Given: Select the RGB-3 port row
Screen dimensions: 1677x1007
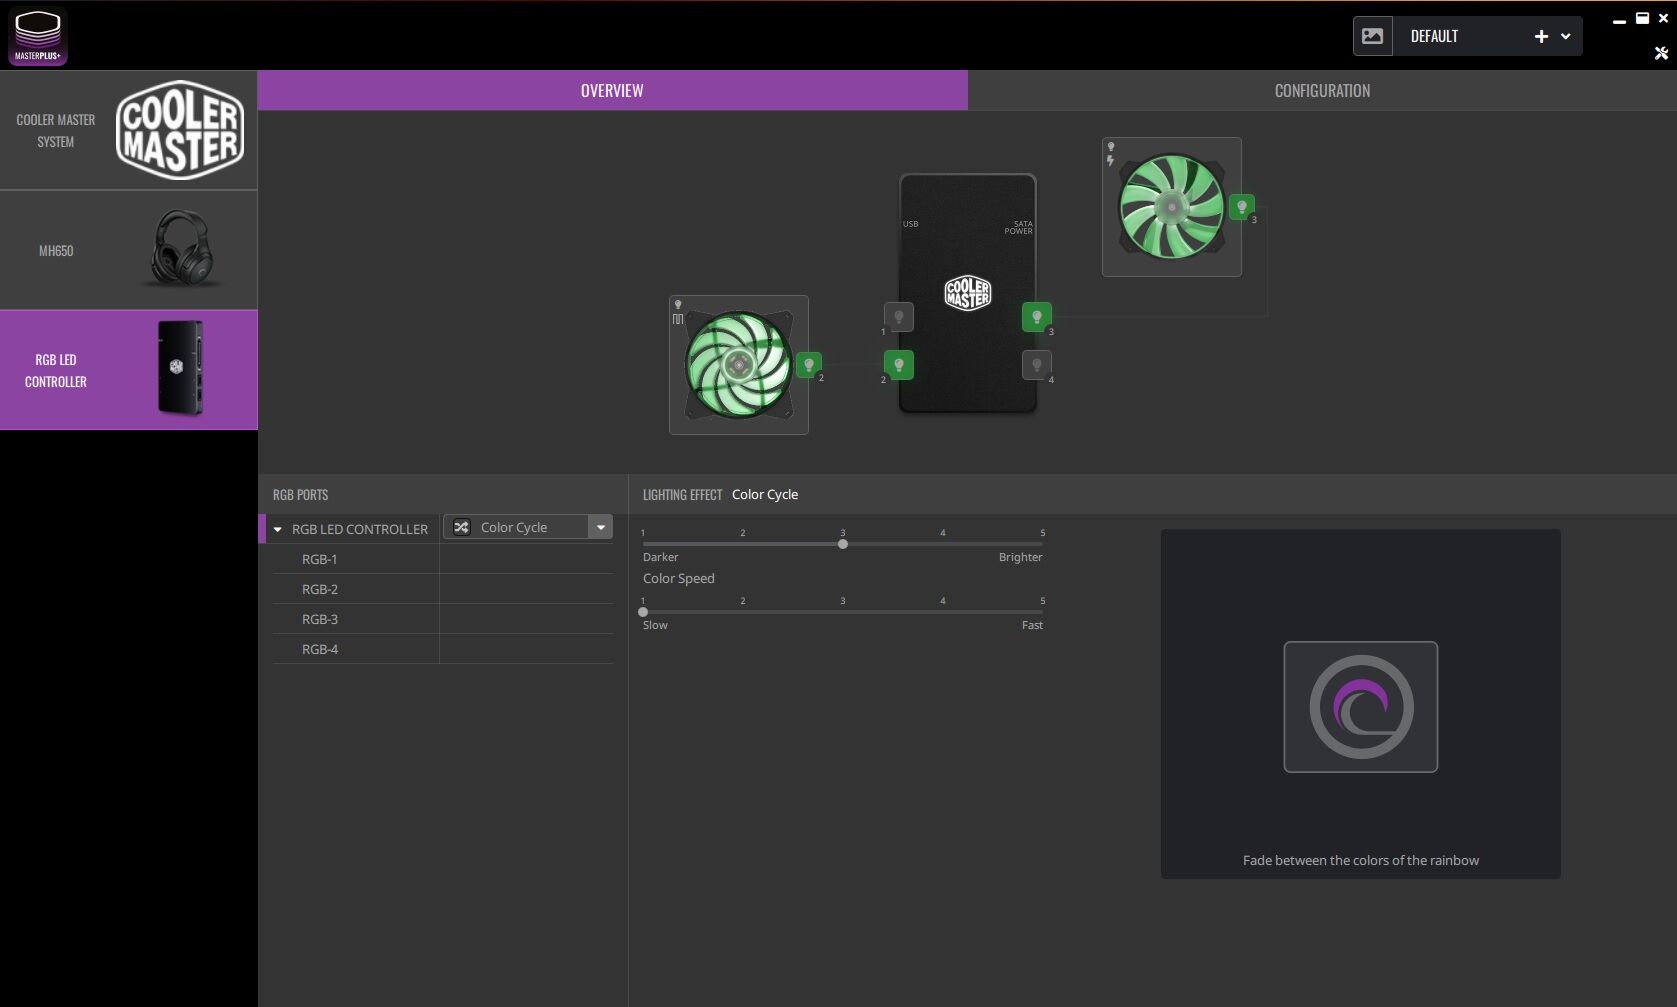Looking at the screenshot, I should click(443, 619).
